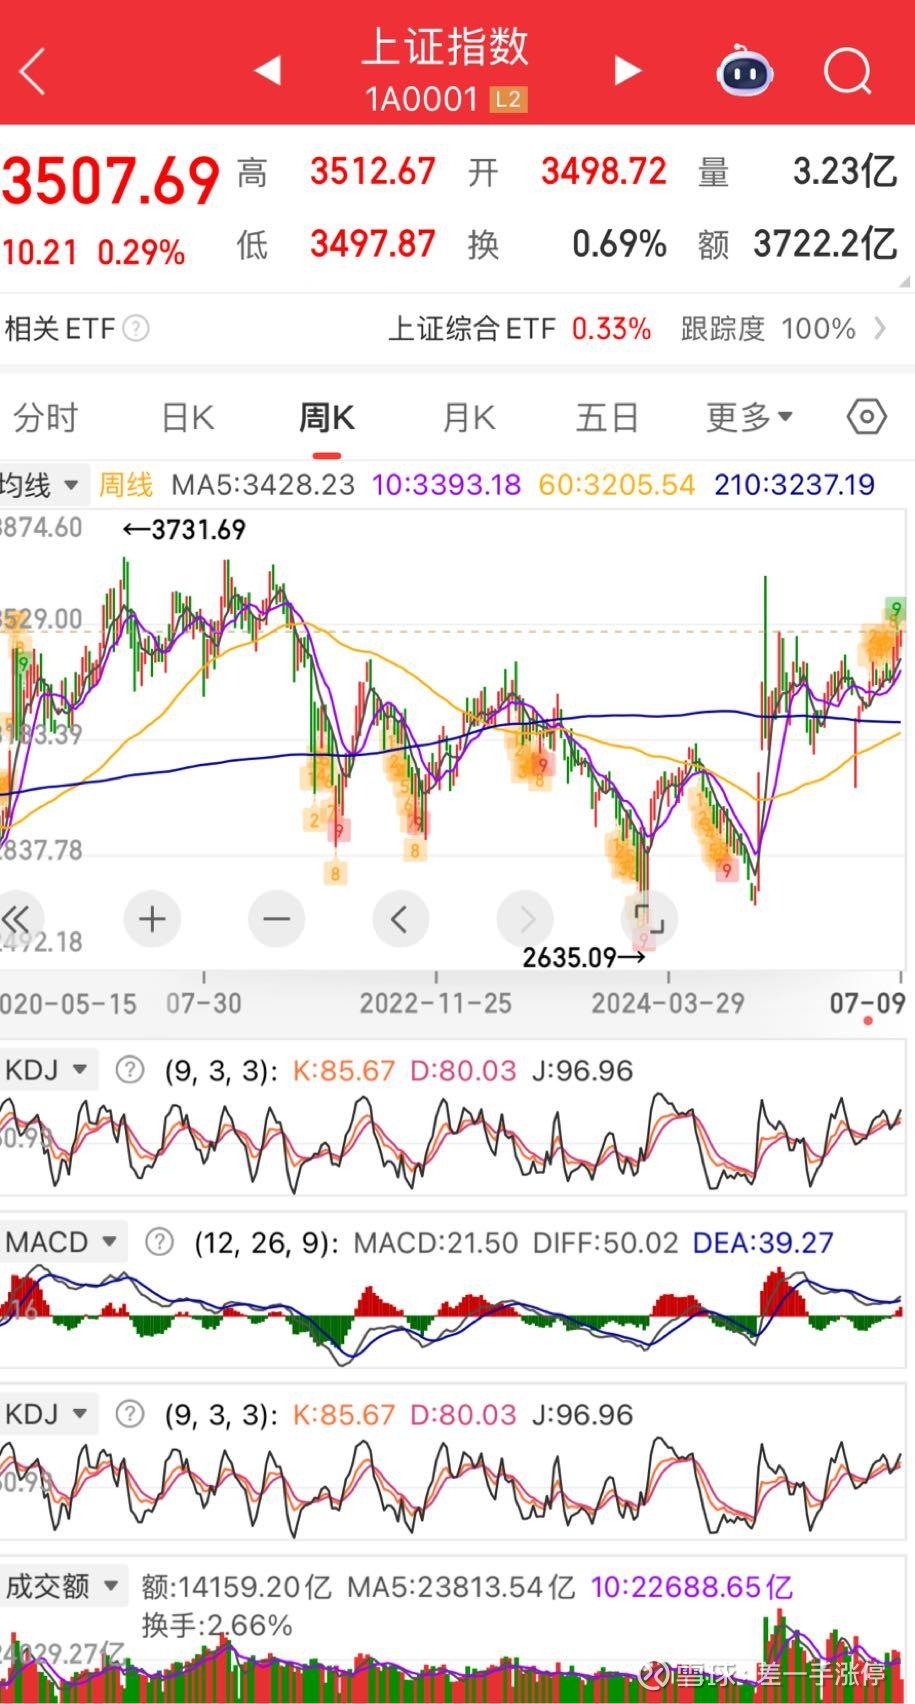Open the 相关ETF help question mark

pyautogui.click(x=135, y=329)
